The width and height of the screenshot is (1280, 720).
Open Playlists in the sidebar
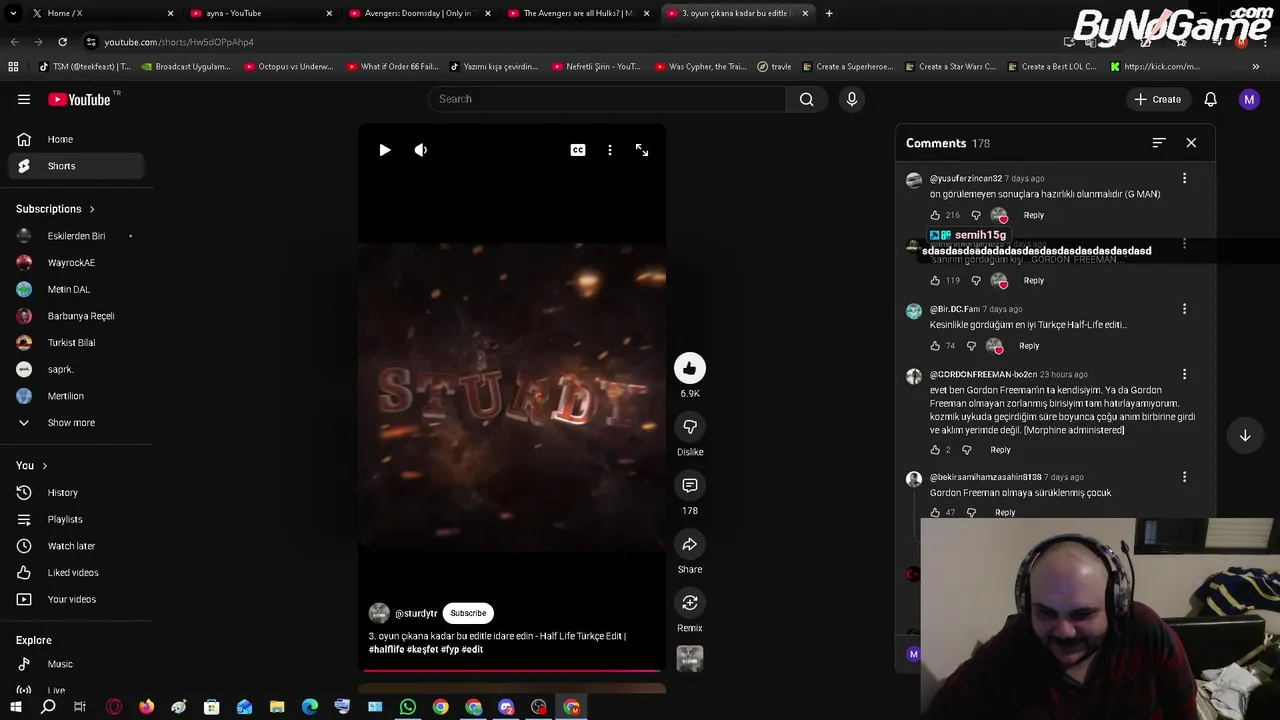(x=76, y=520)
